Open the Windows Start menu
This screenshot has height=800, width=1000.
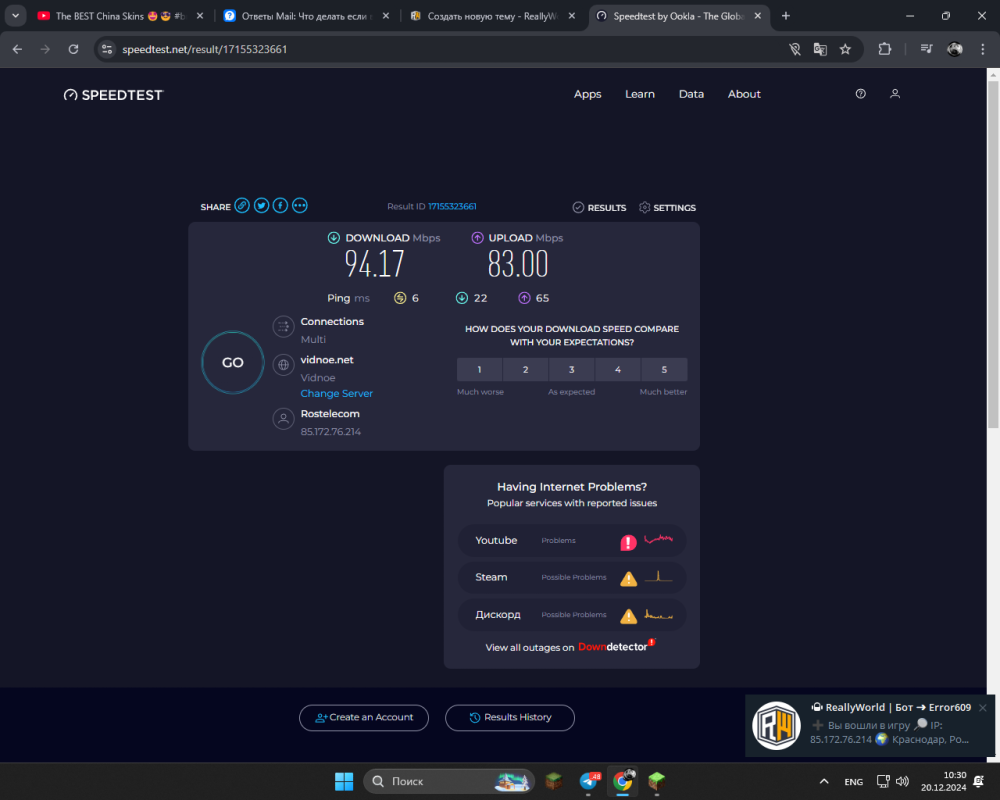pos(344,781)
